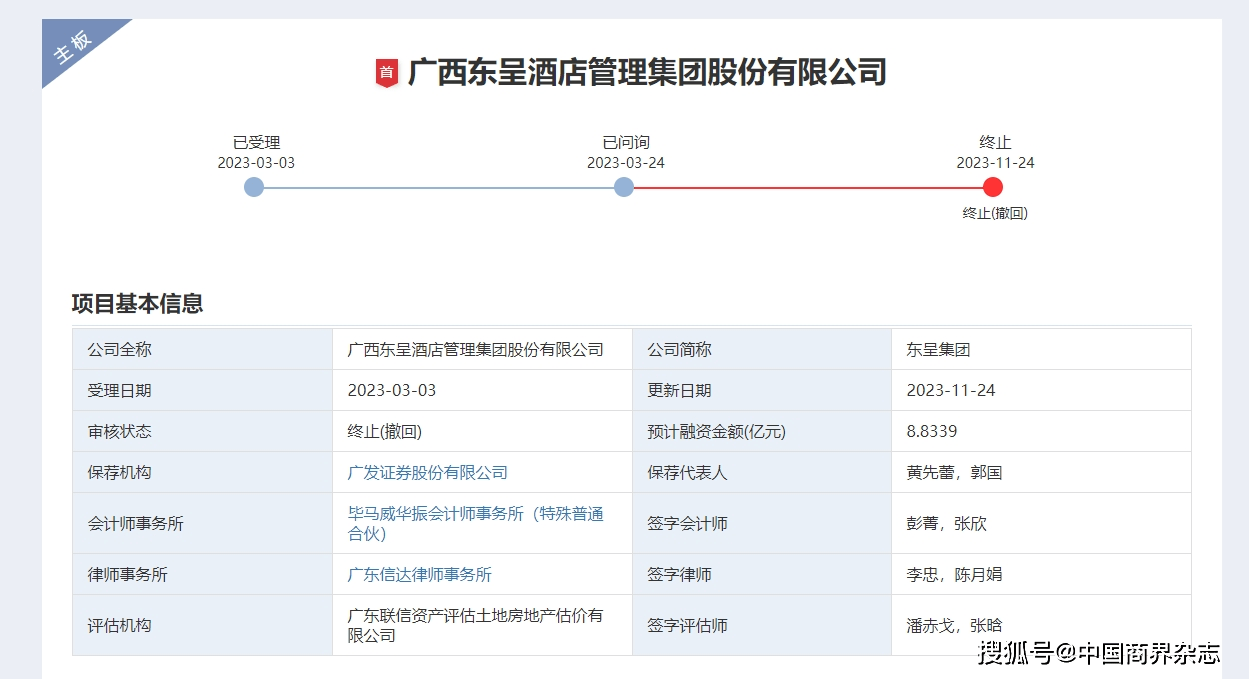The width and height of the screenshot is (1249, 679).
Task: Click the 更新日期 value 2023-11-24 in the table
Action: point(951,390)
